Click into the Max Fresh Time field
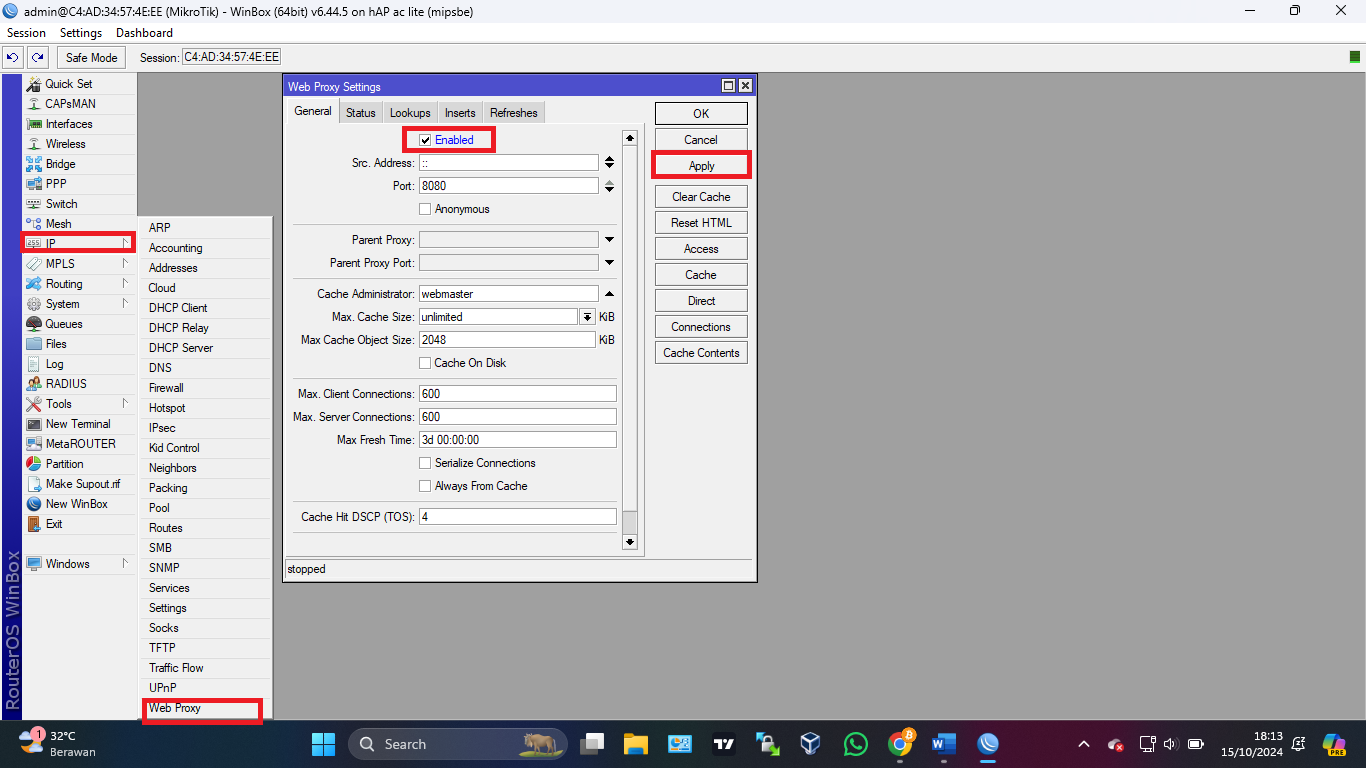 point(518,440)
